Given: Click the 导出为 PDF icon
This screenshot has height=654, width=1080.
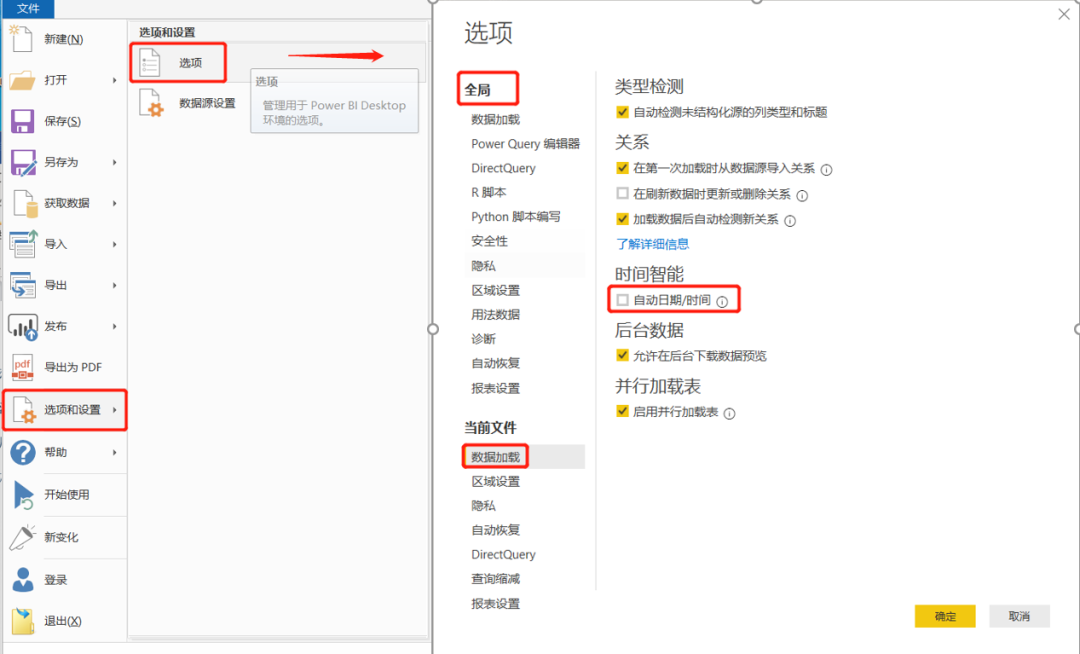Looking at the screenshot, I should (23, 367).
